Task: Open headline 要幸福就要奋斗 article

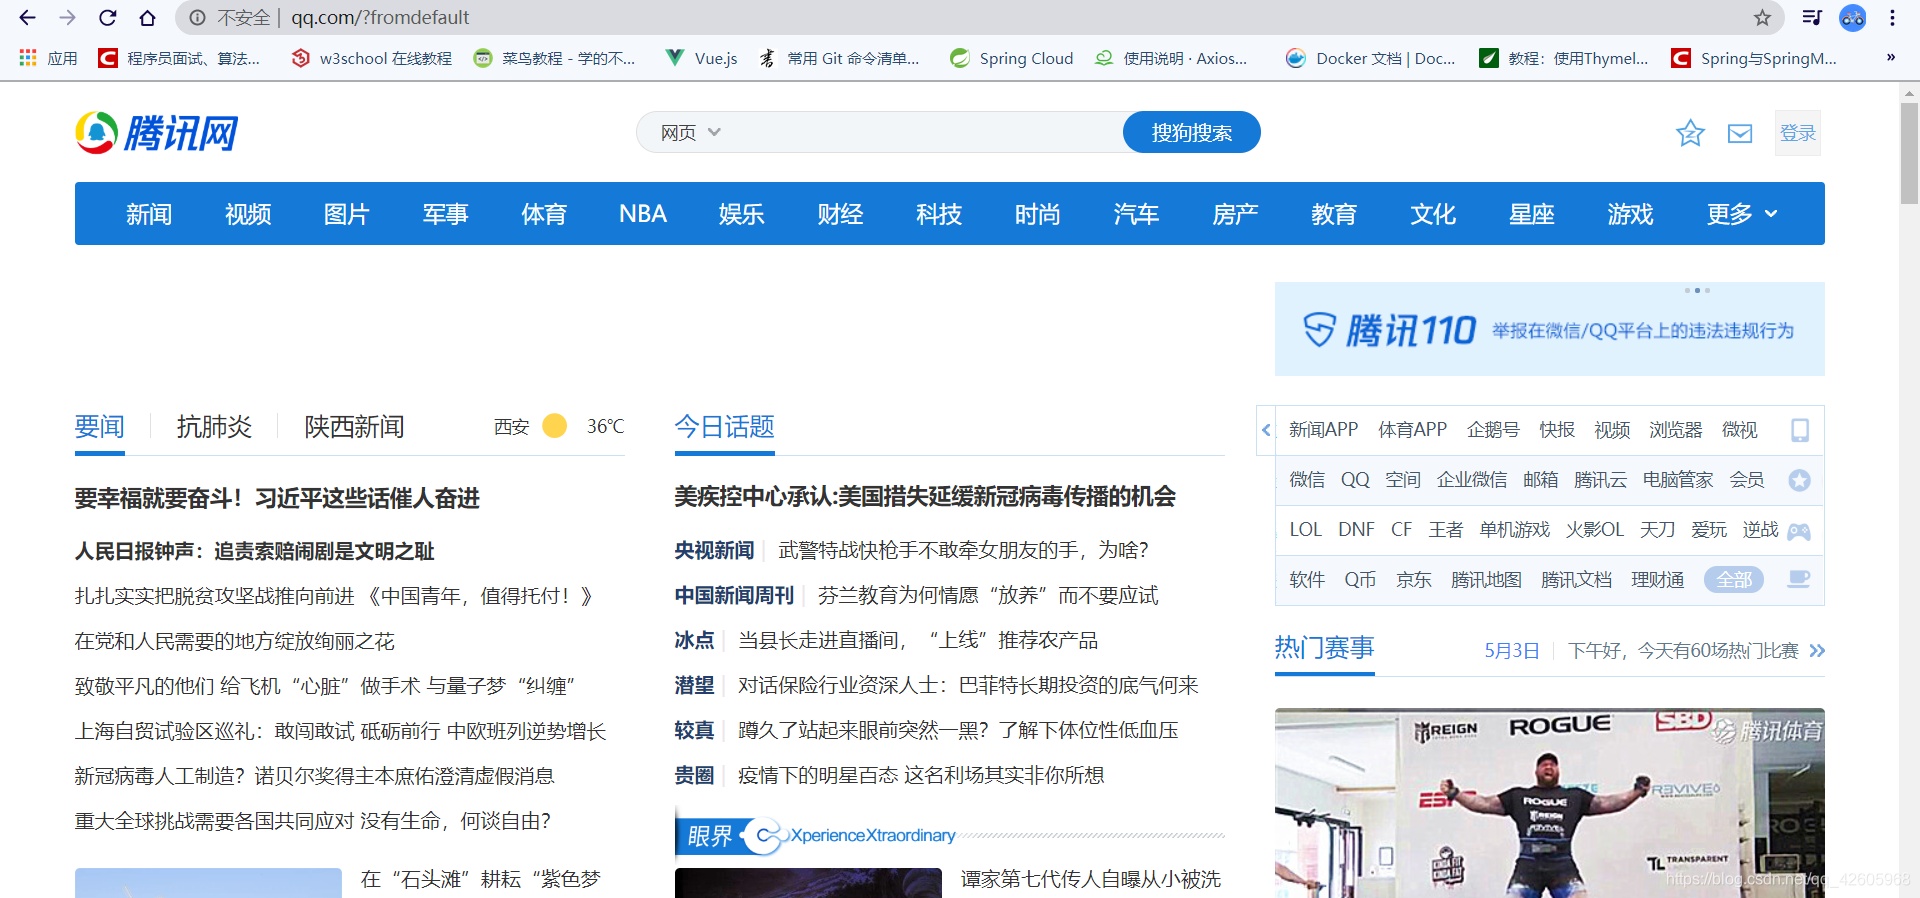Action: pos(277,498)
